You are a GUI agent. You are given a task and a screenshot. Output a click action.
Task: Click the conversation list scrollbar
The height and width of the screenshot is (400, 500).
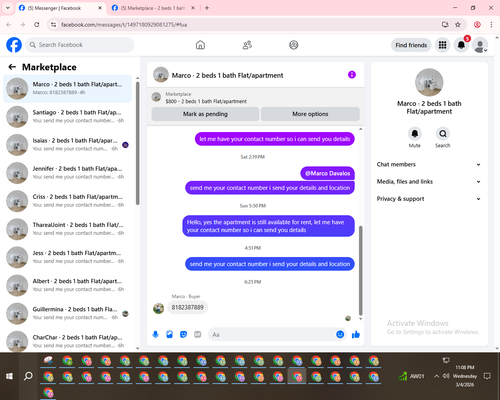(x=137, y=143)
